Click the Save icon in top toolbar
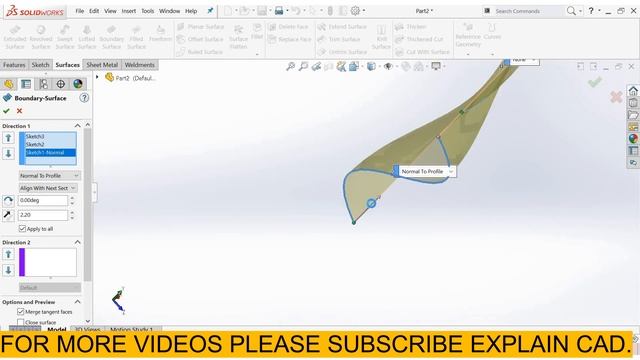The image size is (640, 360). (x=262, y=11)
